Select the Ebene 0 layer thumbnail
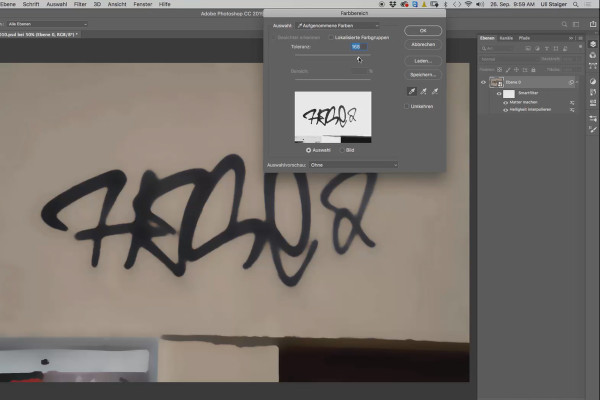This screenshot has width=600, height=400. (x=496, y=82)
